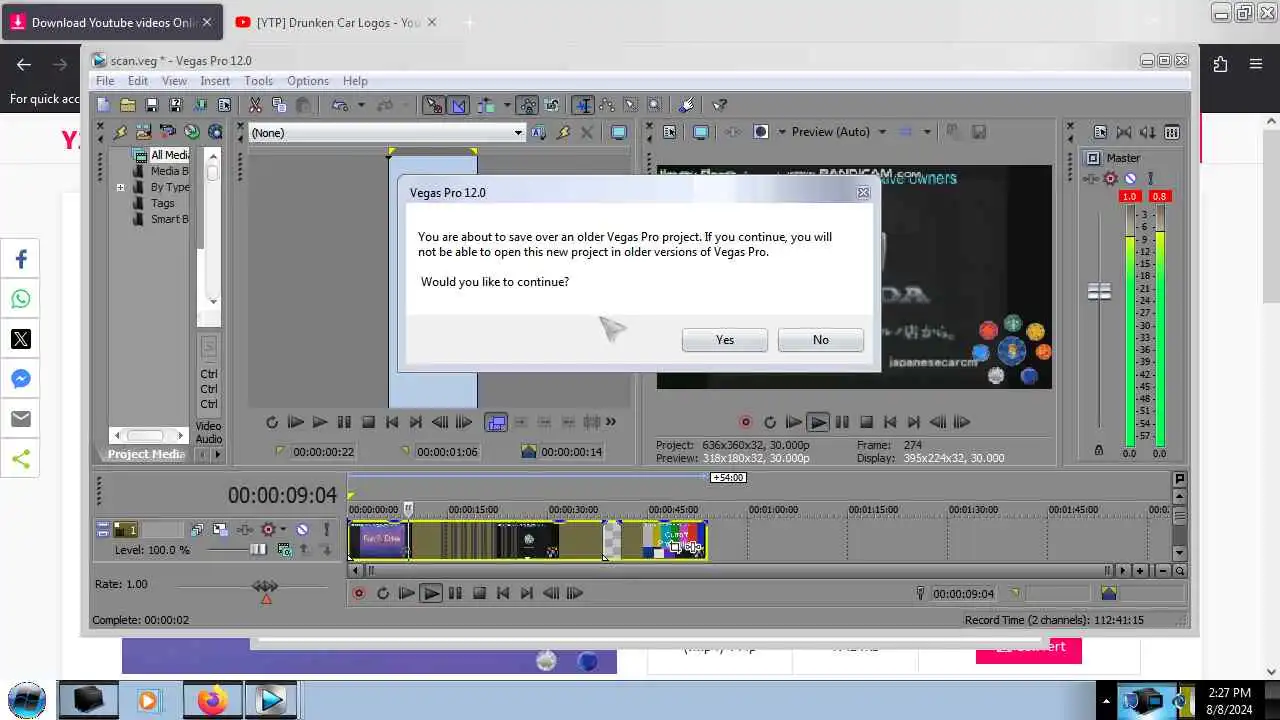Click Pause in video preview transport
Image resolution: width=1280 pixels, height=720 pixels.
pyautogui.click(x=842, y=422)
